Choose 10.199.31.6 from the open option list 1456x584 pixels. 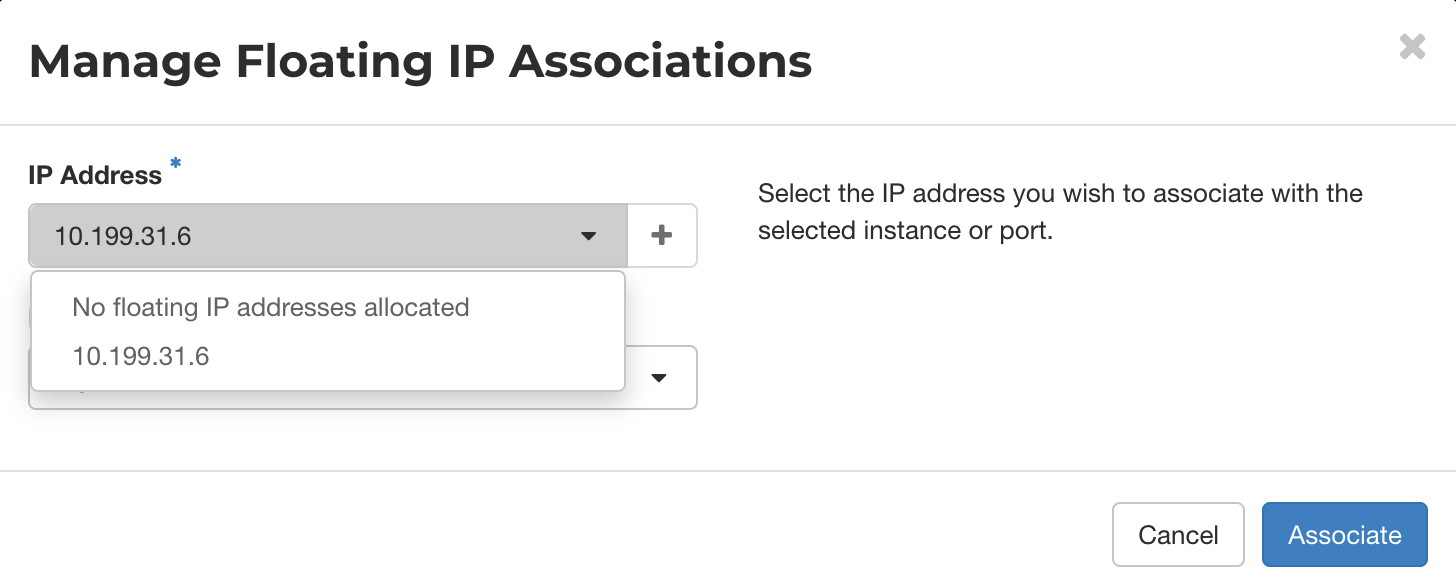[x=141, y=357]
